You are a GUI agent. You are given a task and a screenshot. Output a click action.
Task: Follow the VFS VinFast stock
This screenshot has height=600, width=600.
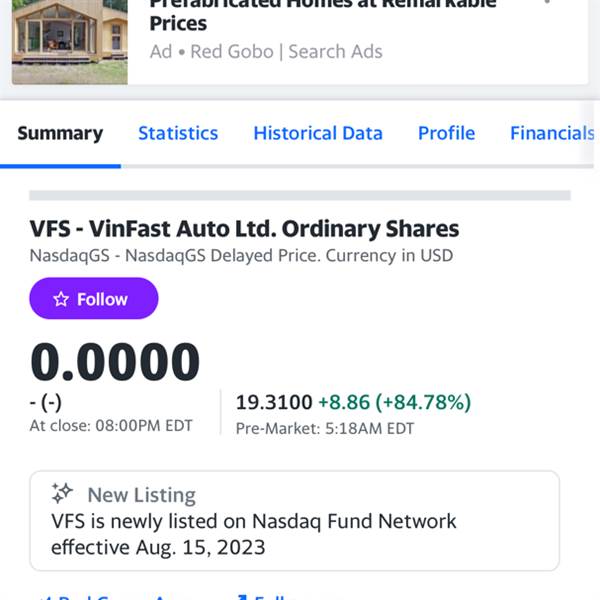[x=94, y=298]
